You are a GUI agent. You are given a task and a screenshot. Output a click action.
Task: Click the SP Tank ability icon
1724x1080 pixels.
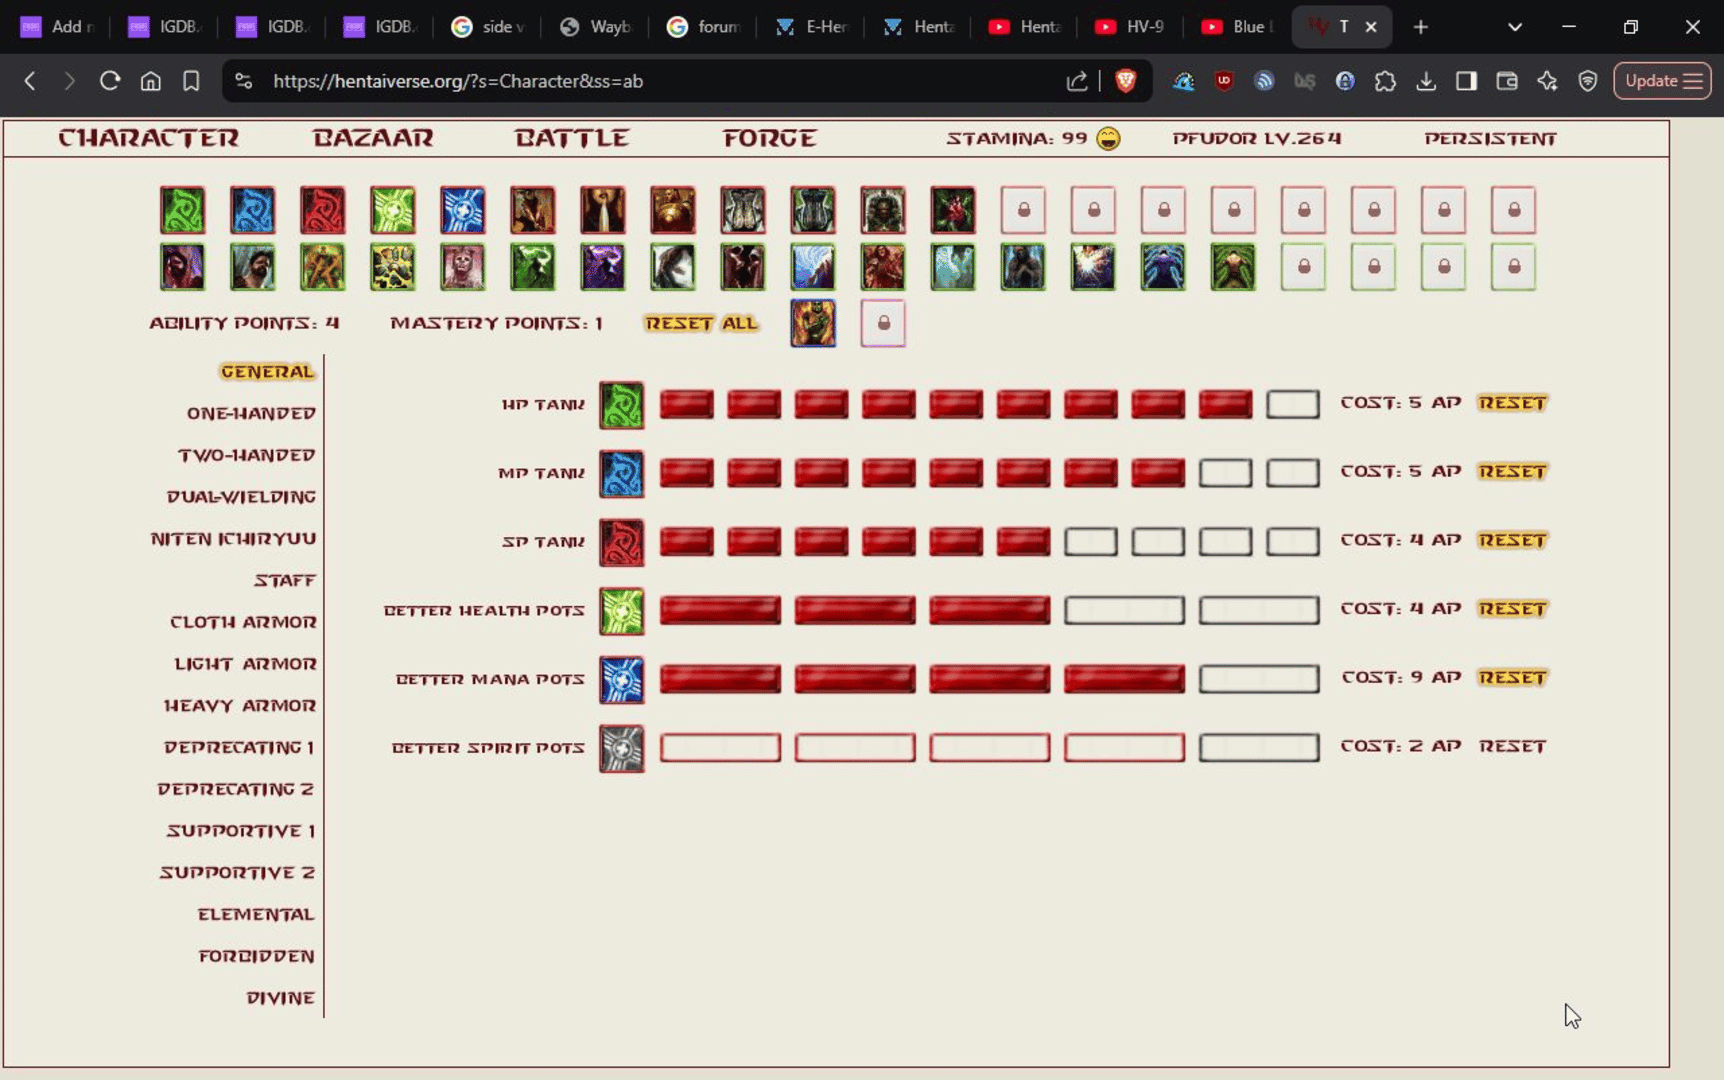coord(621,542)
